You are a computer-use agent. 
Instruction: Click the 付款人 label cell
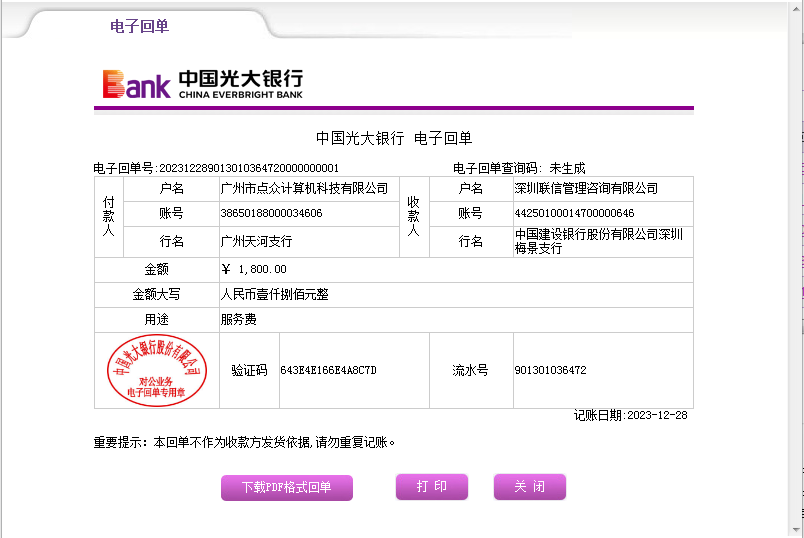pos(109,216)
